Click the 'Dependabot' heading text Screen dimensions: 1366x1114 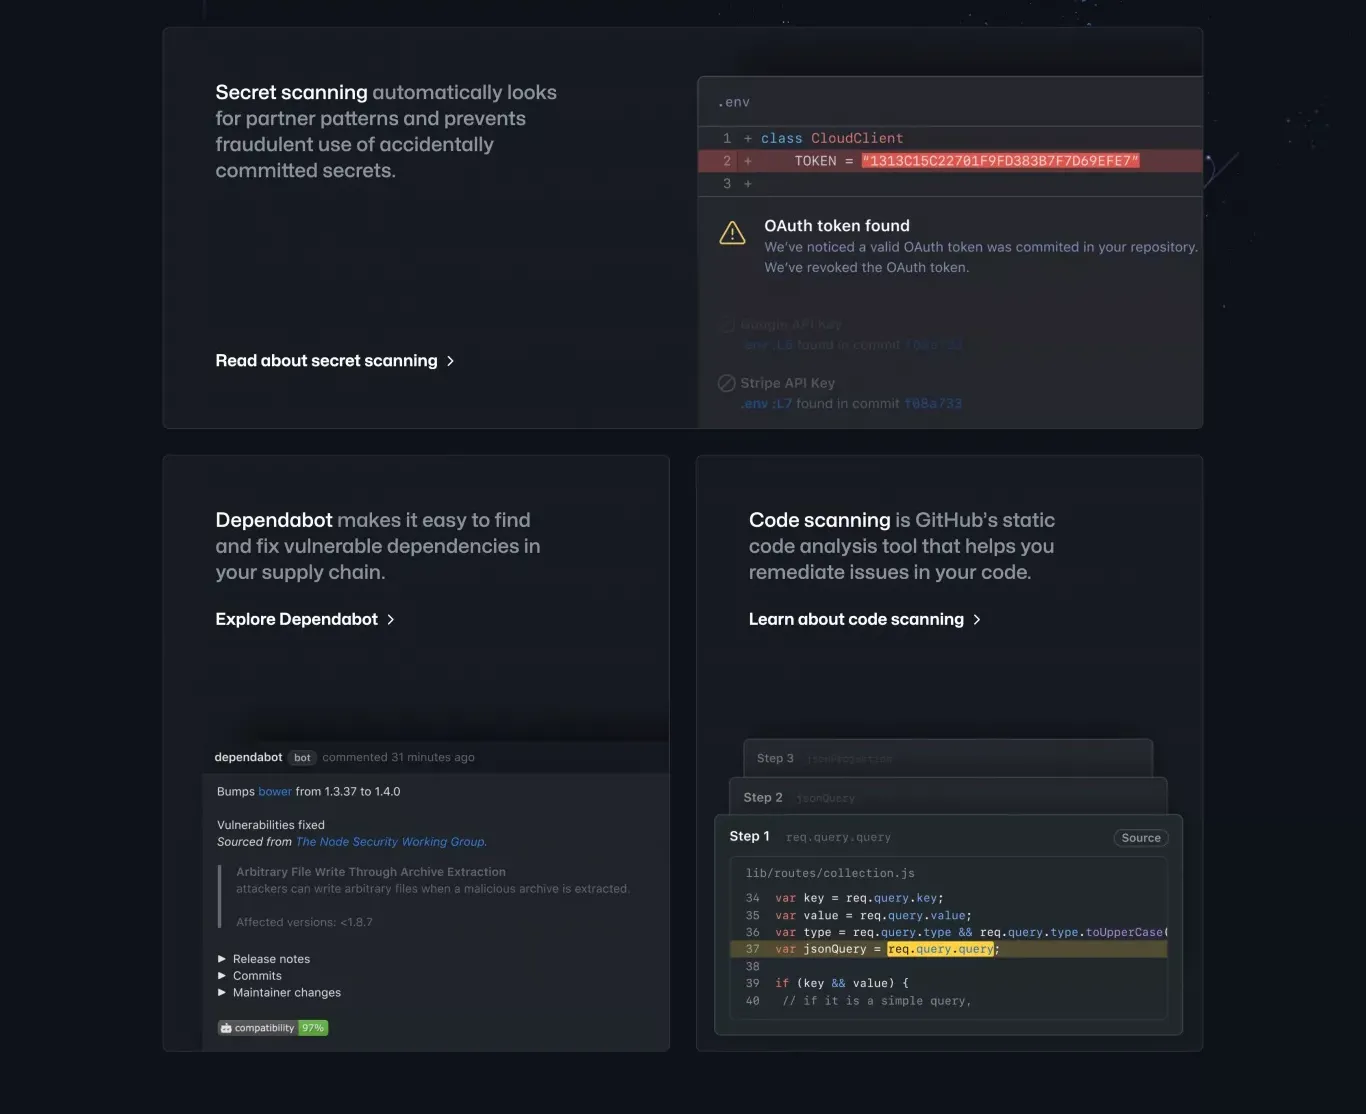274,520
